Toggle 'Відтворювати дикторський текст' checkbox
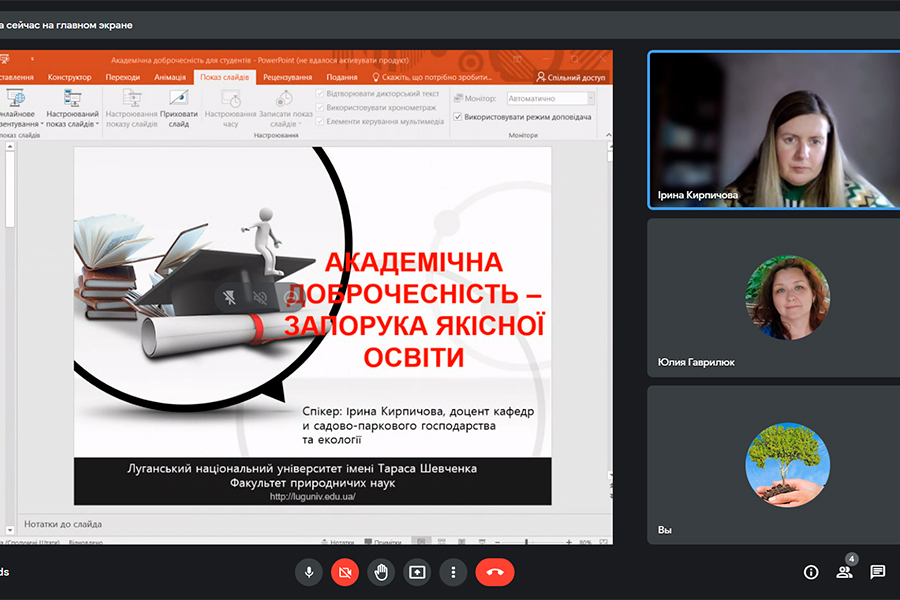This screenshot has height=600, width=900. point(320,93)
